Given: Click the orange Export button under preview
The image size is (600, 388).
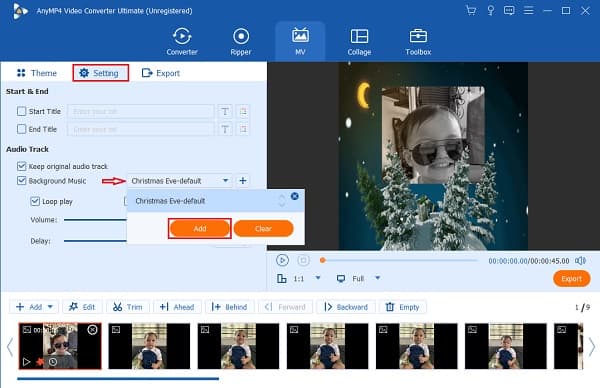Looking at the screenshot, I should click(x=571, y=279).
